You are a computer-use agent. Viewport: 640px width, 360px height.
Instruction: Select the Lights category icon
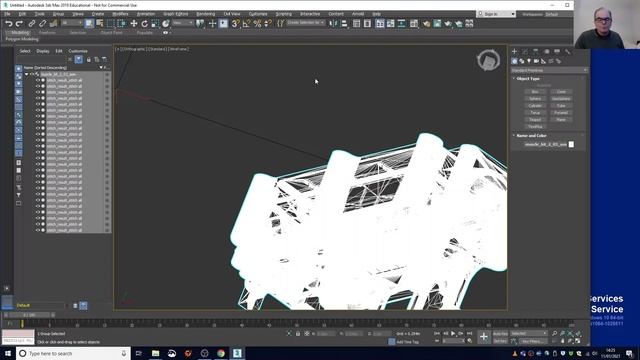[x=529, y=61]
